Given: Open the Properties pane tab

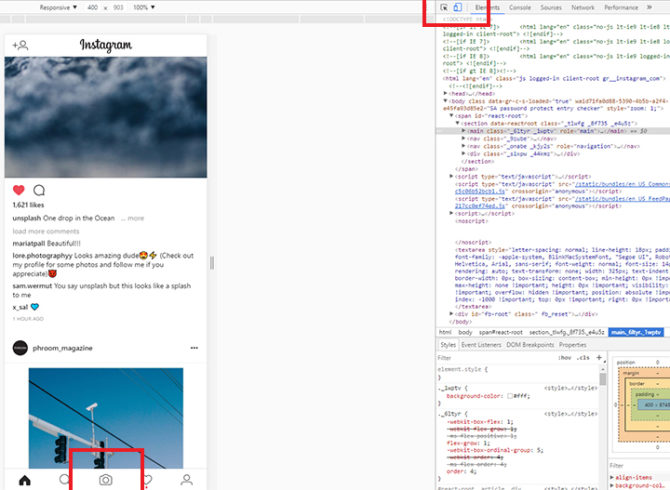Looking at the screenshot, I should point(573,345).
